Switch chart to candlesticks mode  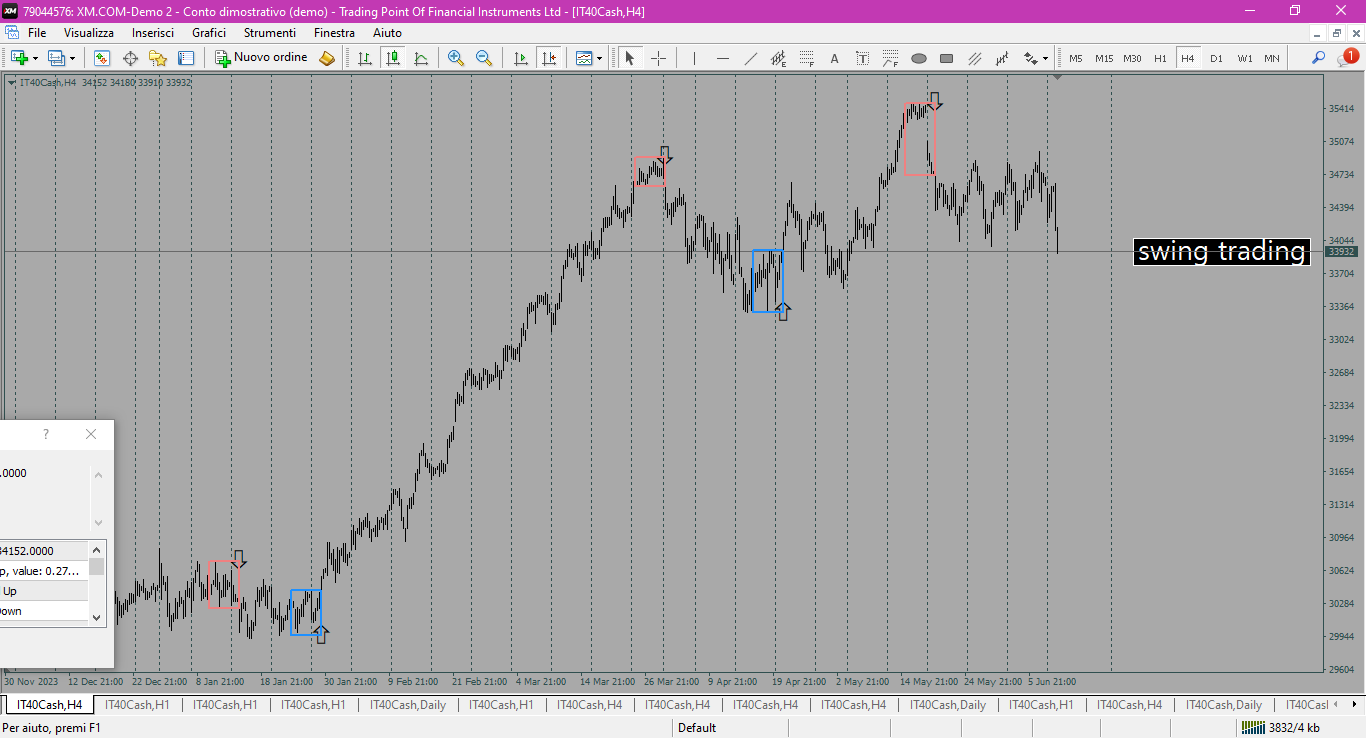point(393,58)
